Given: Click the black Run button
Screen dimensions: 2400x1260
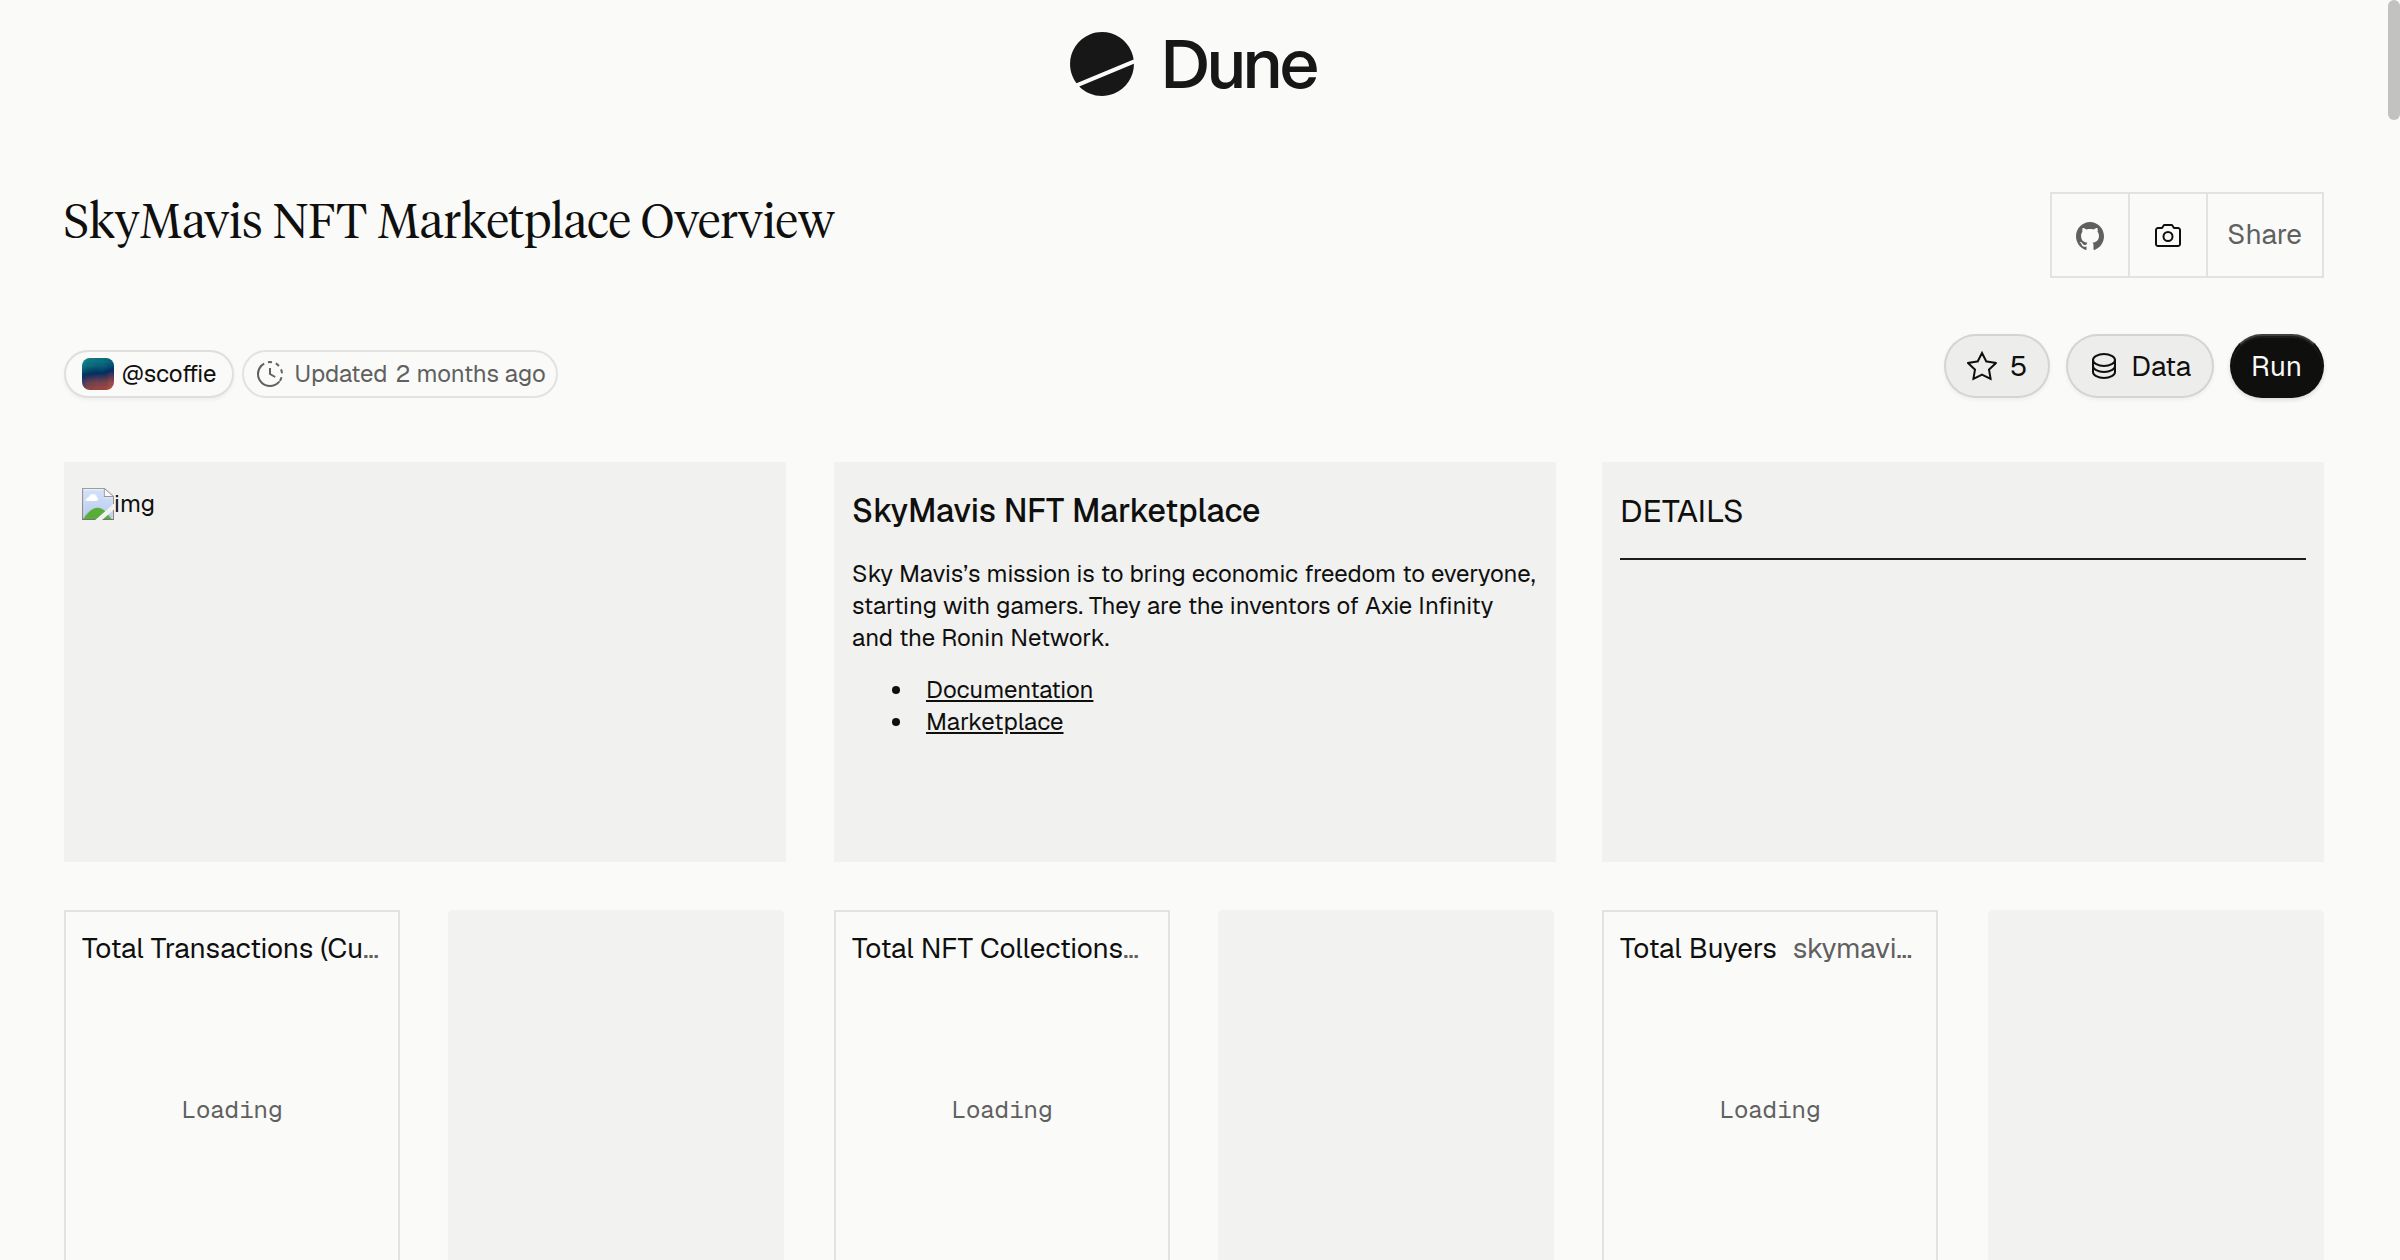Looking at the screenshot, I should point(2276,366).
